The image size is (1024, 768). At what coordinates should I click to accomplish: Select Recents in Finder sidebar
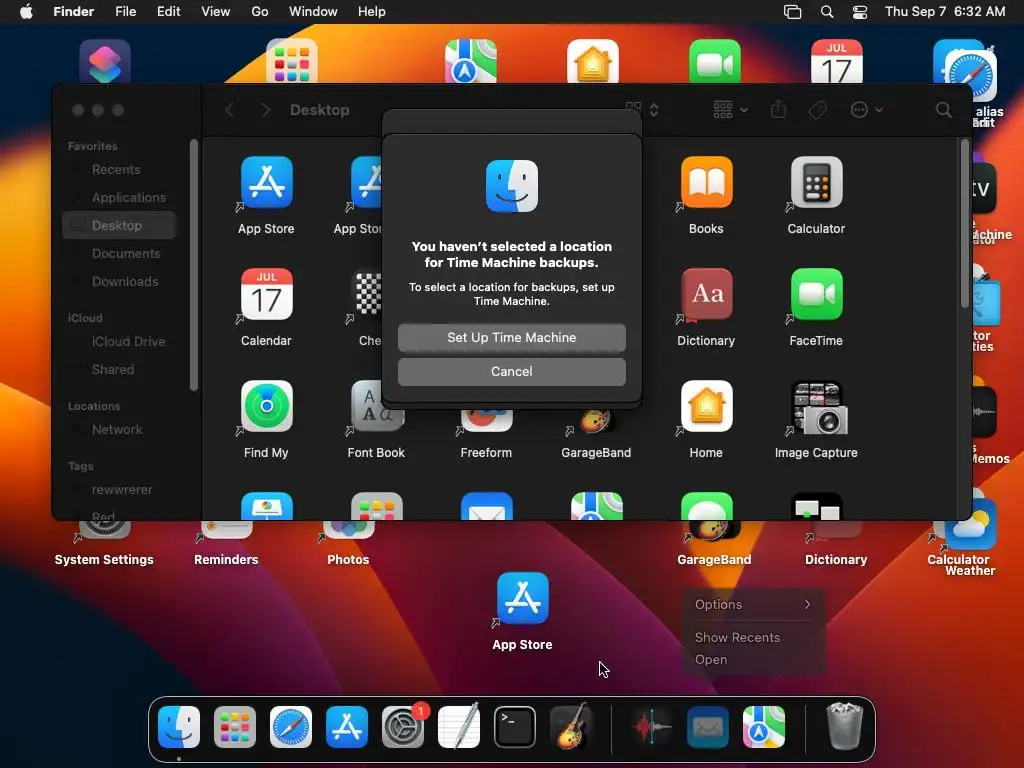click(x=116, y=170)
